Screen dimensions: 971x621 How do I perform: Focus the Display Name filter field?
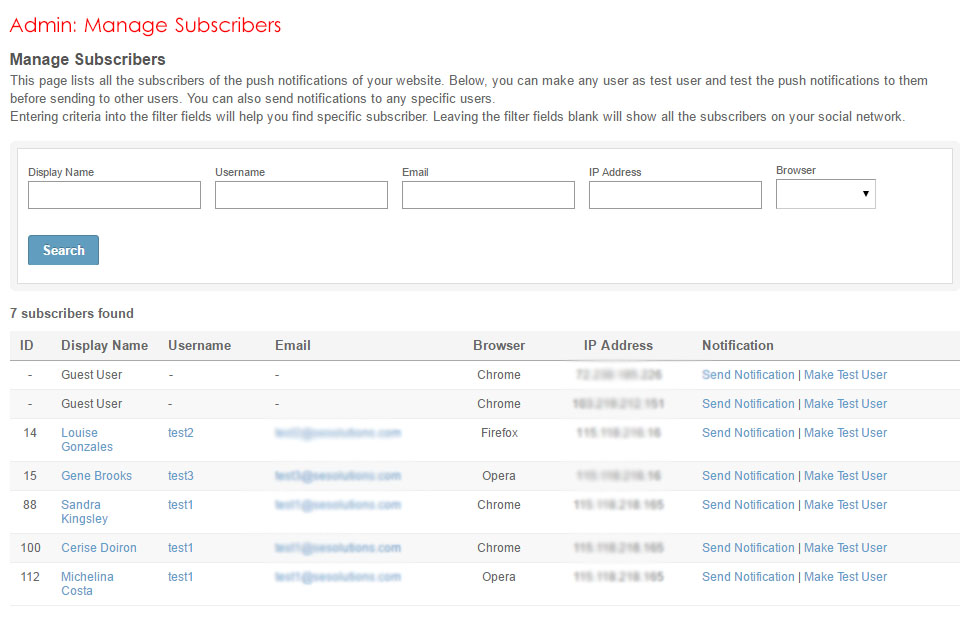point(114,195)
